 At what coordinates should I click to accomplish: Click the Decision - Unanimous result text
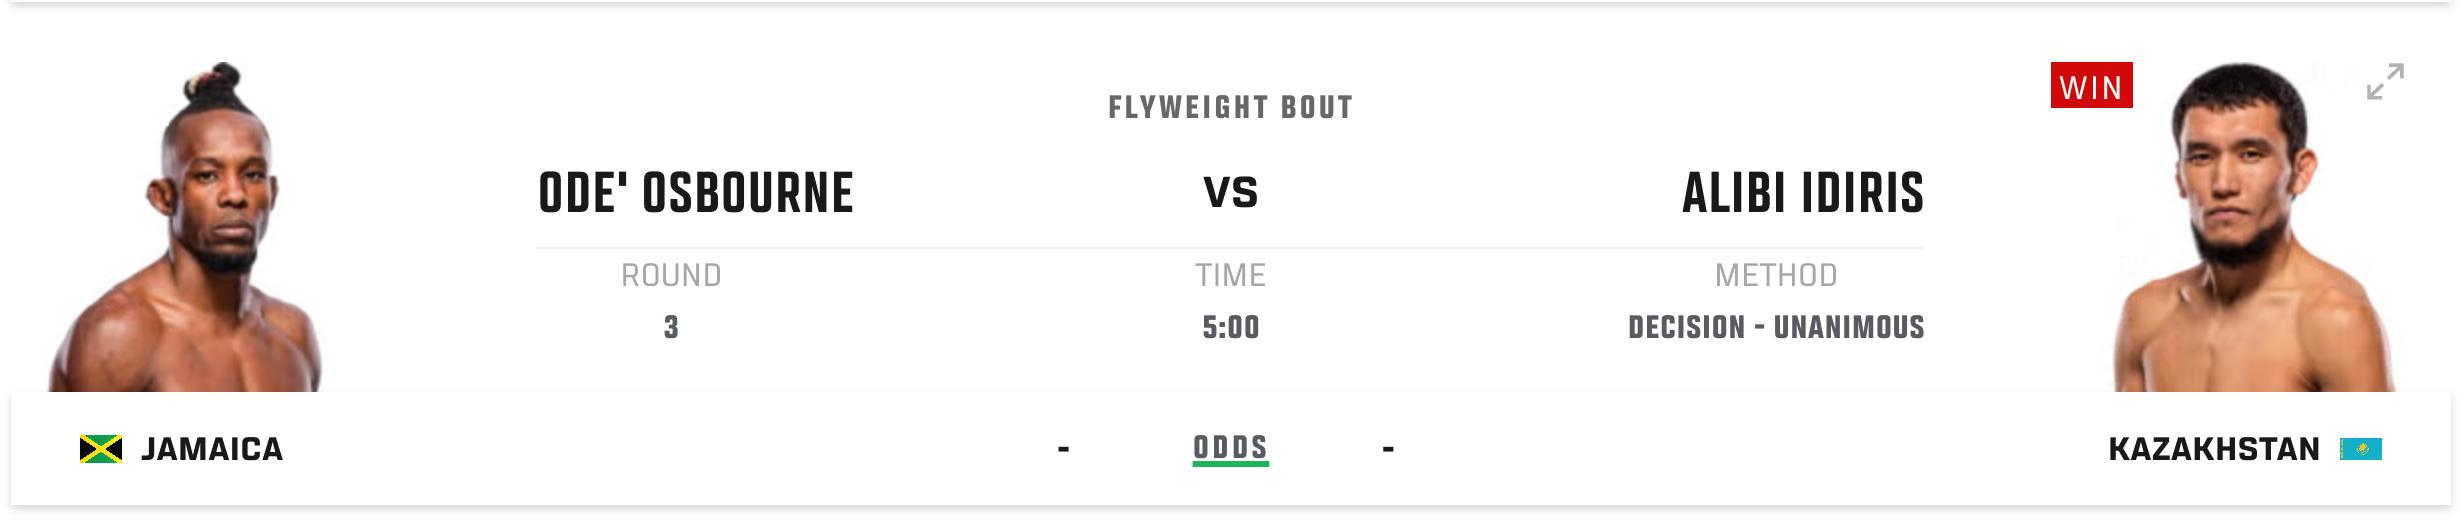(x=1776, y=328)
